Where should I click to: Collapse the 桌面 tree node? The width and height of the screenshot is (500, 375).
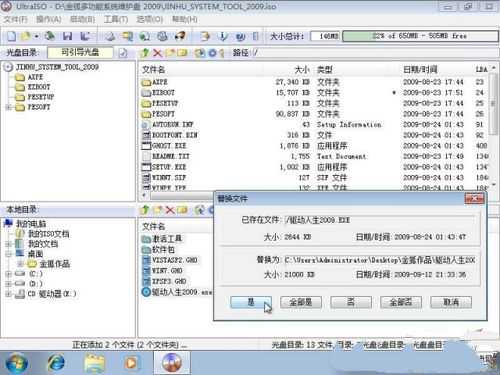[8, 254]
